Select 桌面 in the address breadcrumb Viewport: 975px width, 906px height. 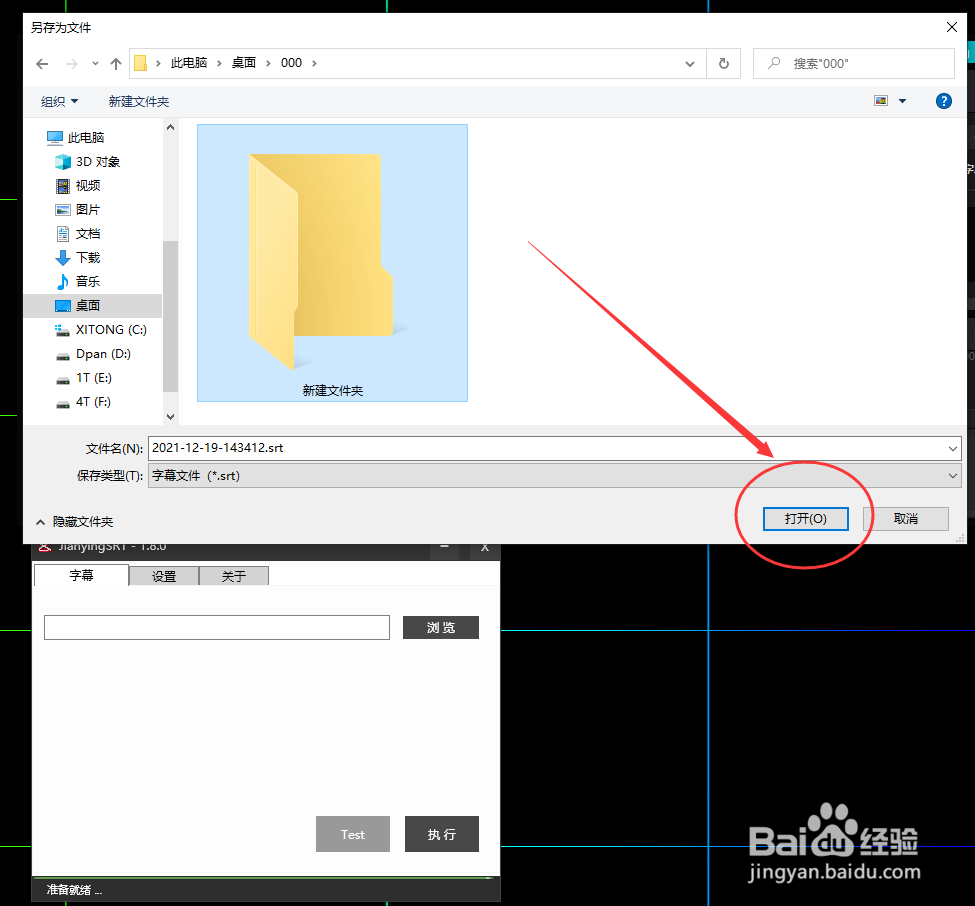244,63
